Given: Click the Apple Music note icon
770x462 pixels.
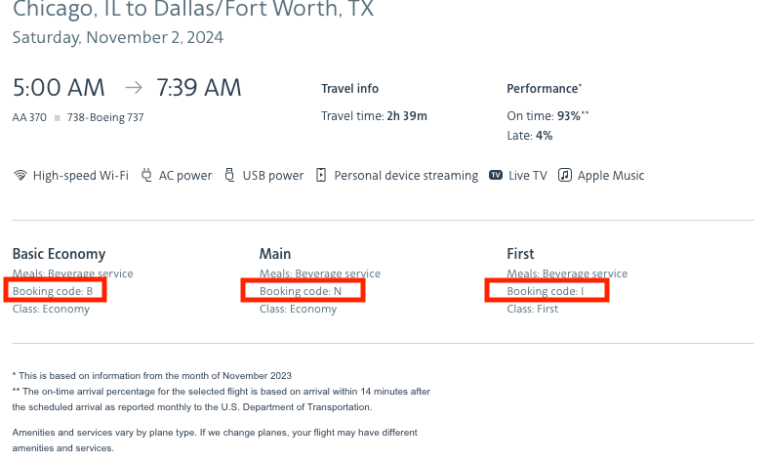Looking at the screenshot, I should point(565,176).
